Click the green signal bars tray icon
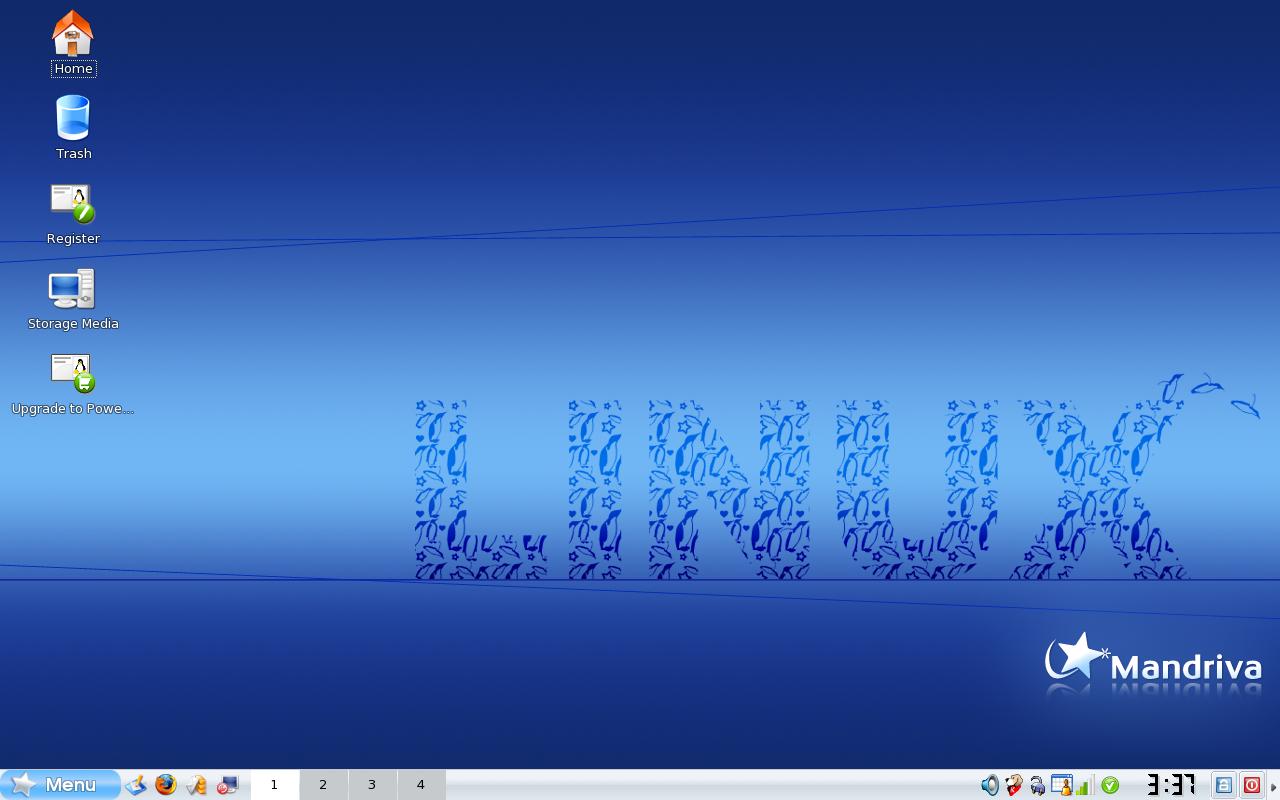Screen dimensions: 1280x800 (1083, 786)
